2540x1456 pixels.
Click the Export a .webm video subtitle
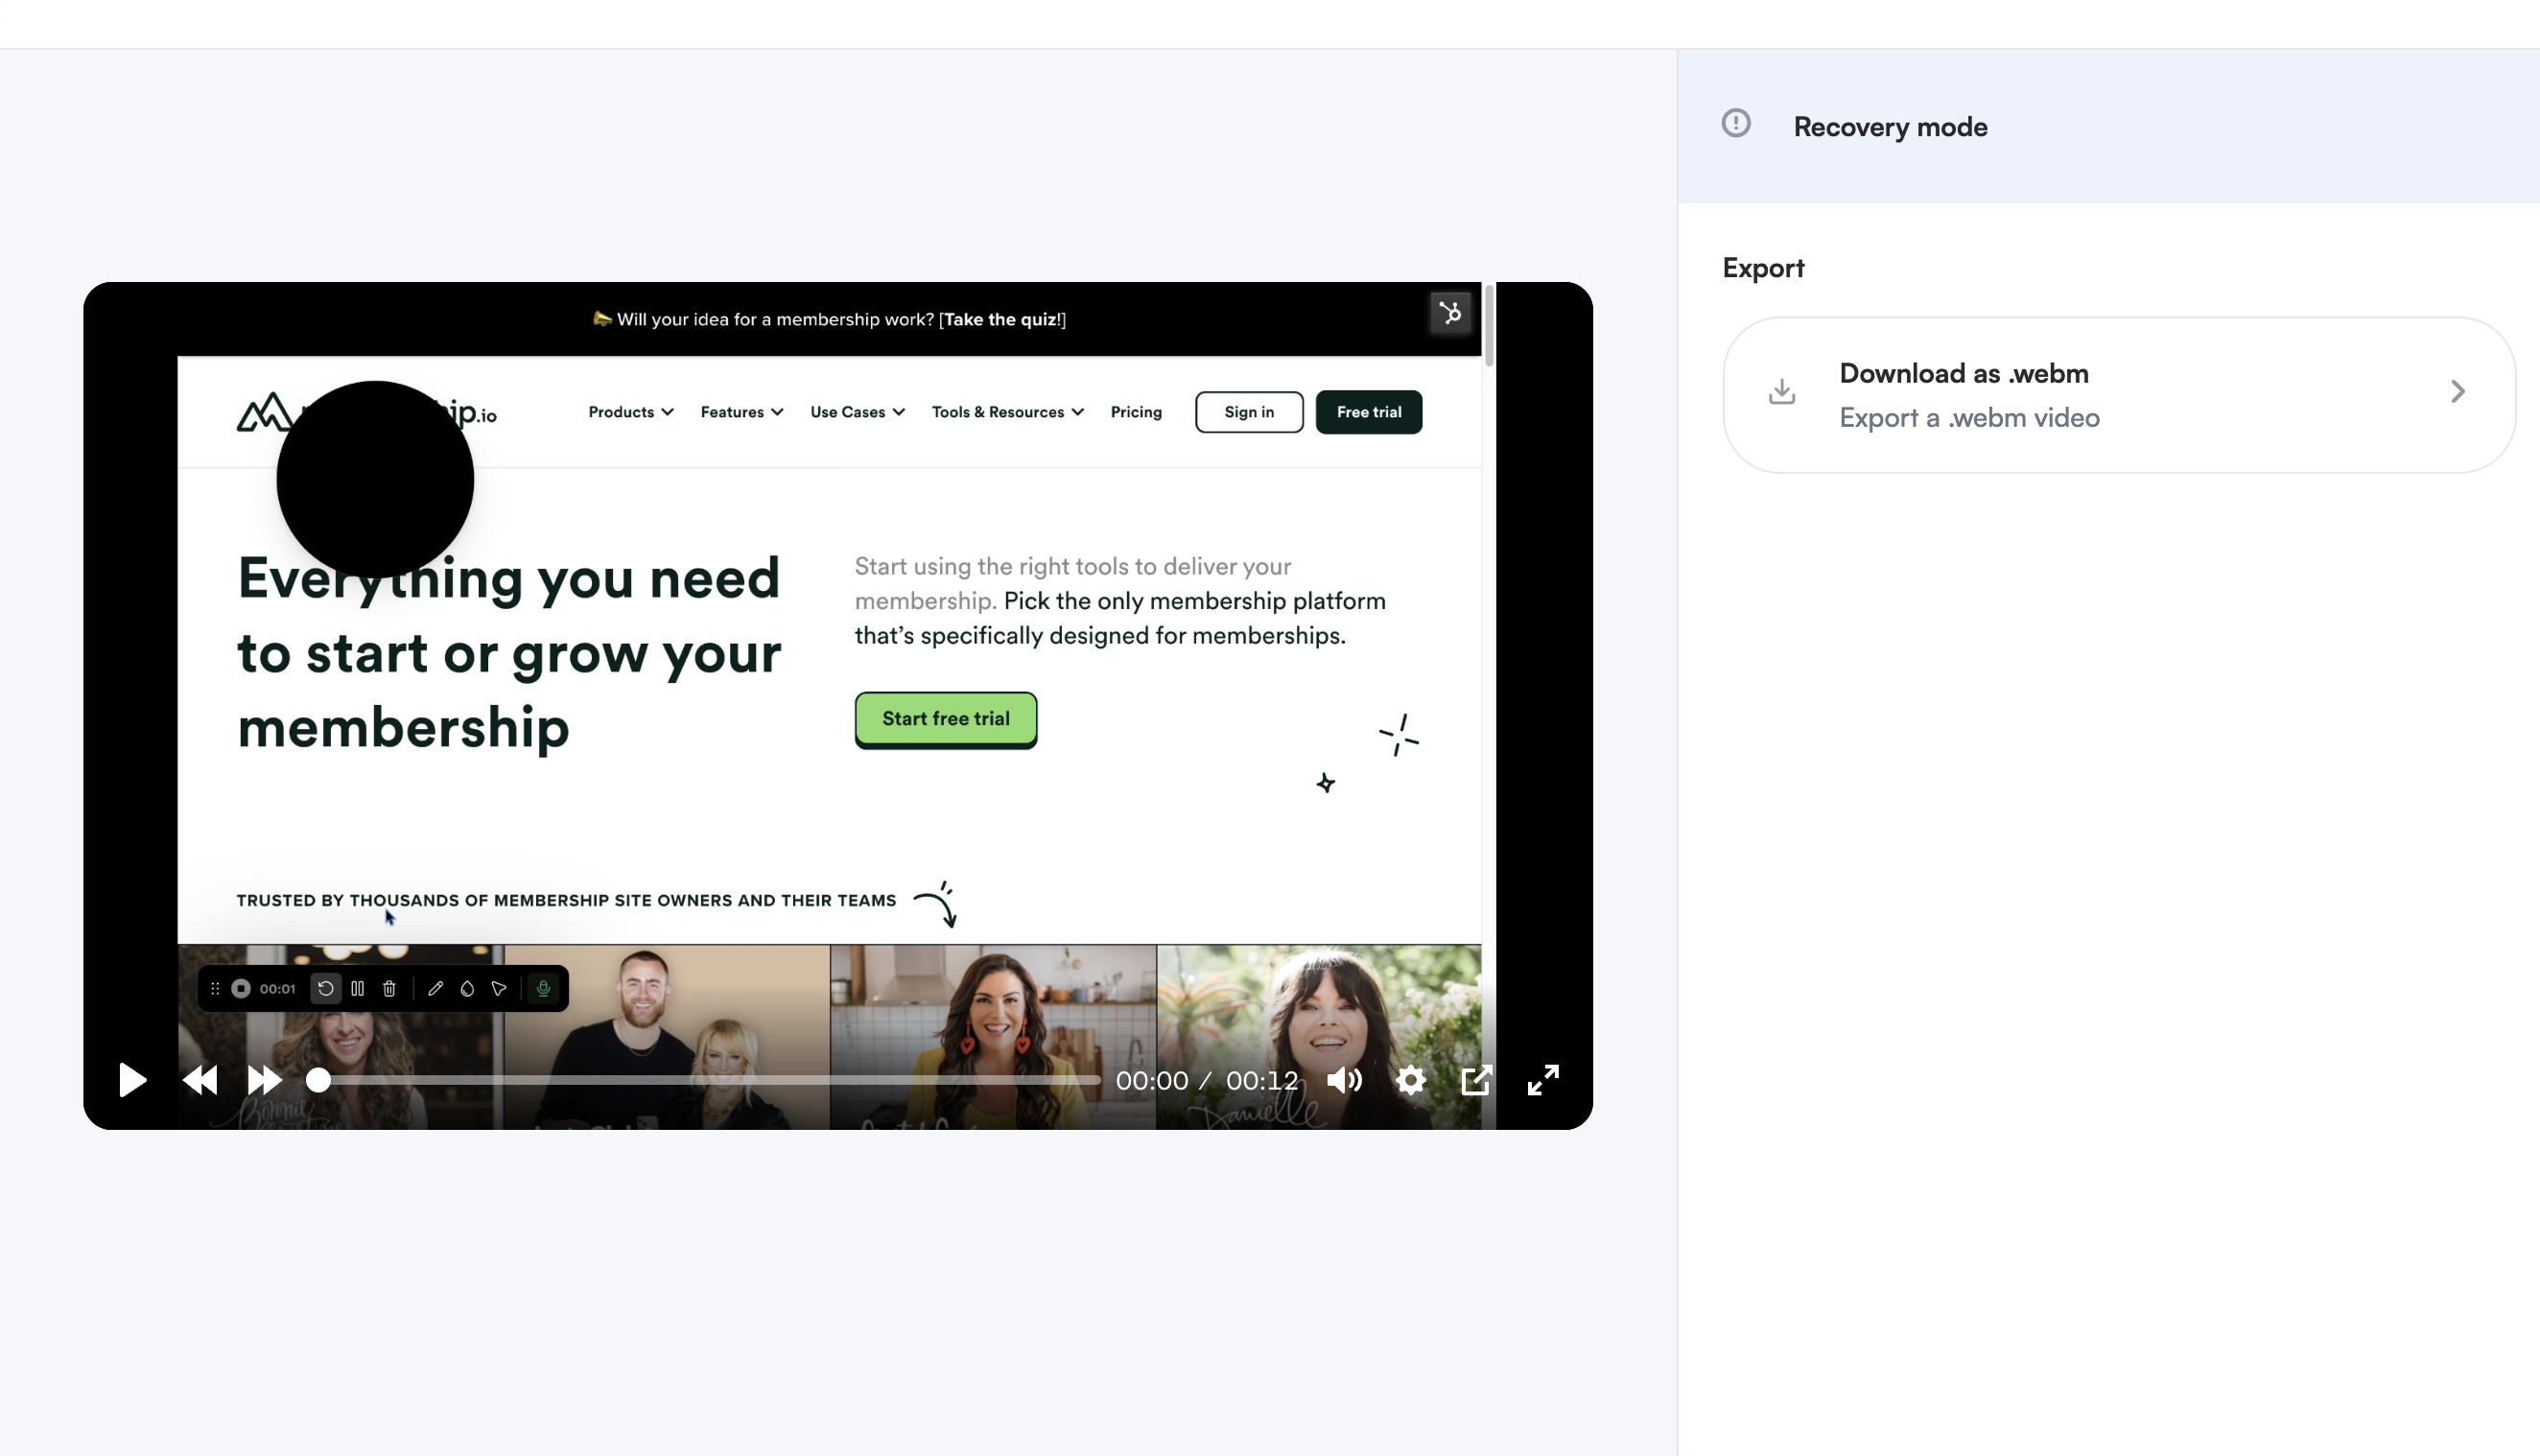(1969, 417)
